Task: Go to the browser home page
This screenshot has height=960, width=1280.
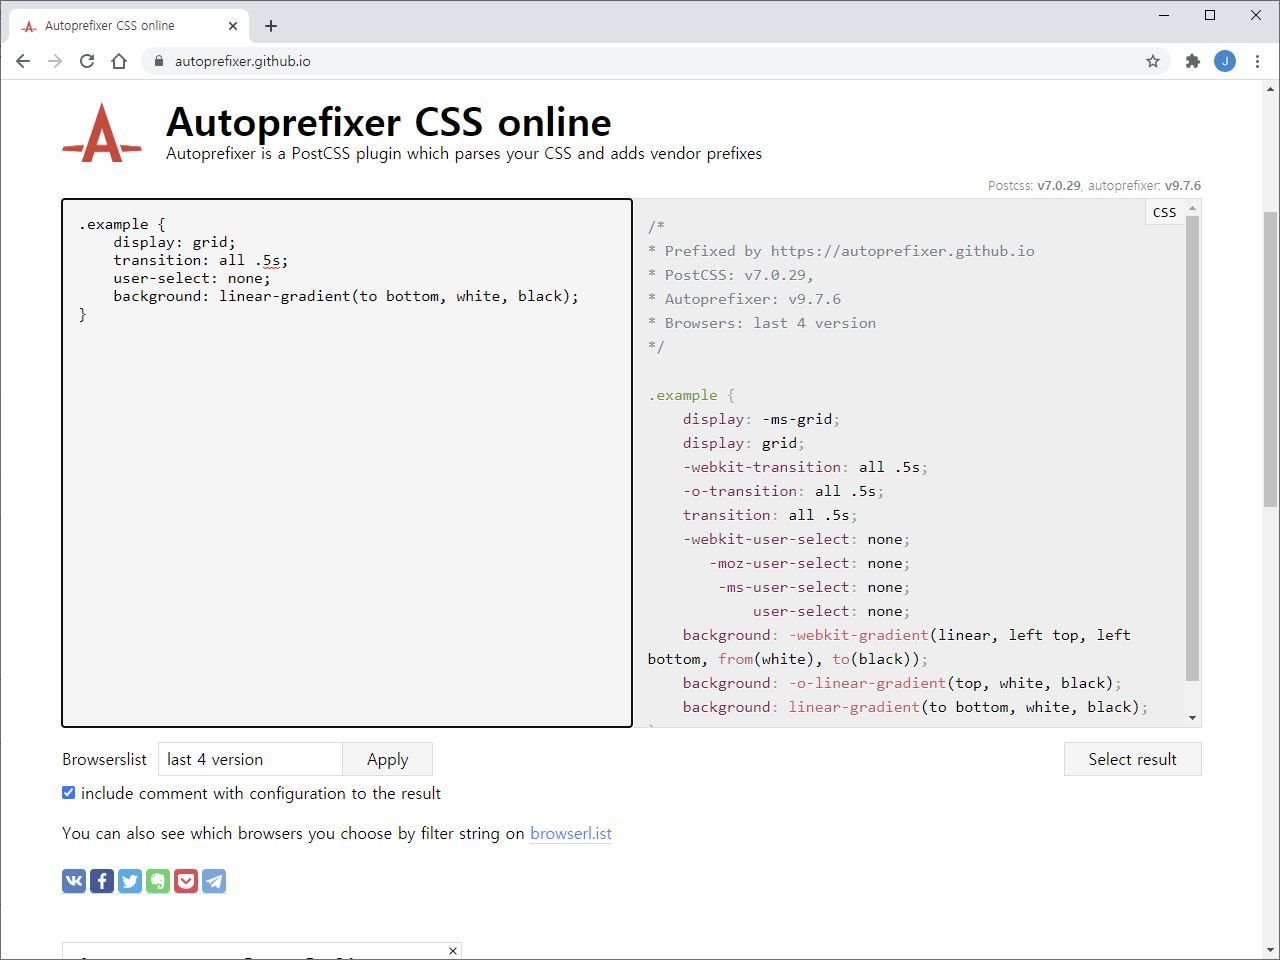Action: [x=119, y=61]
